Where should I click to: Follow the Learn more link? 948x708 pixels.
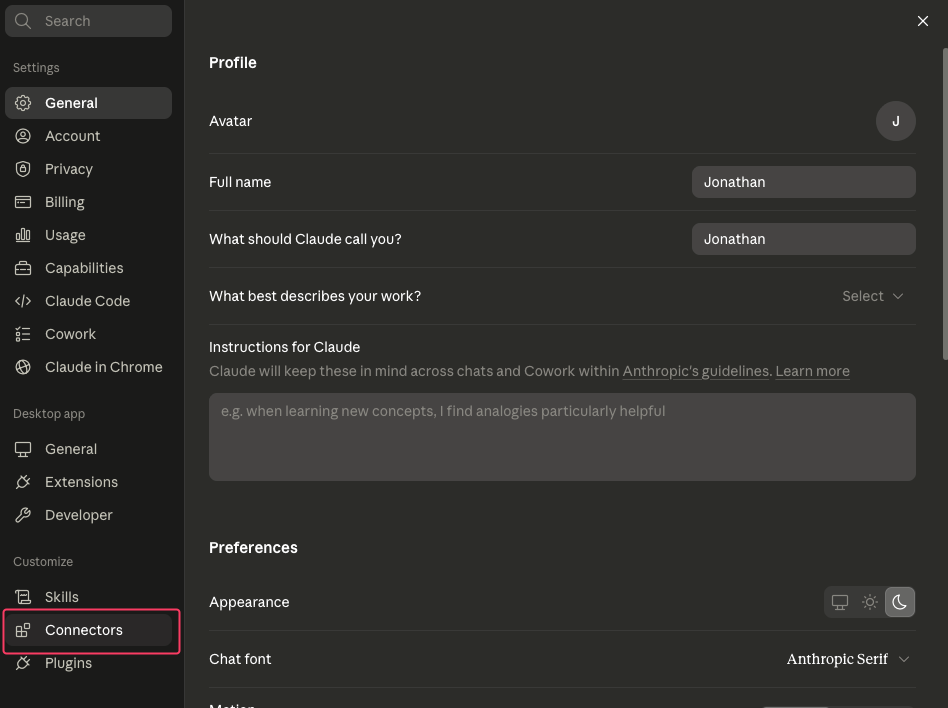pyautogui.click(x=812, y=371)
